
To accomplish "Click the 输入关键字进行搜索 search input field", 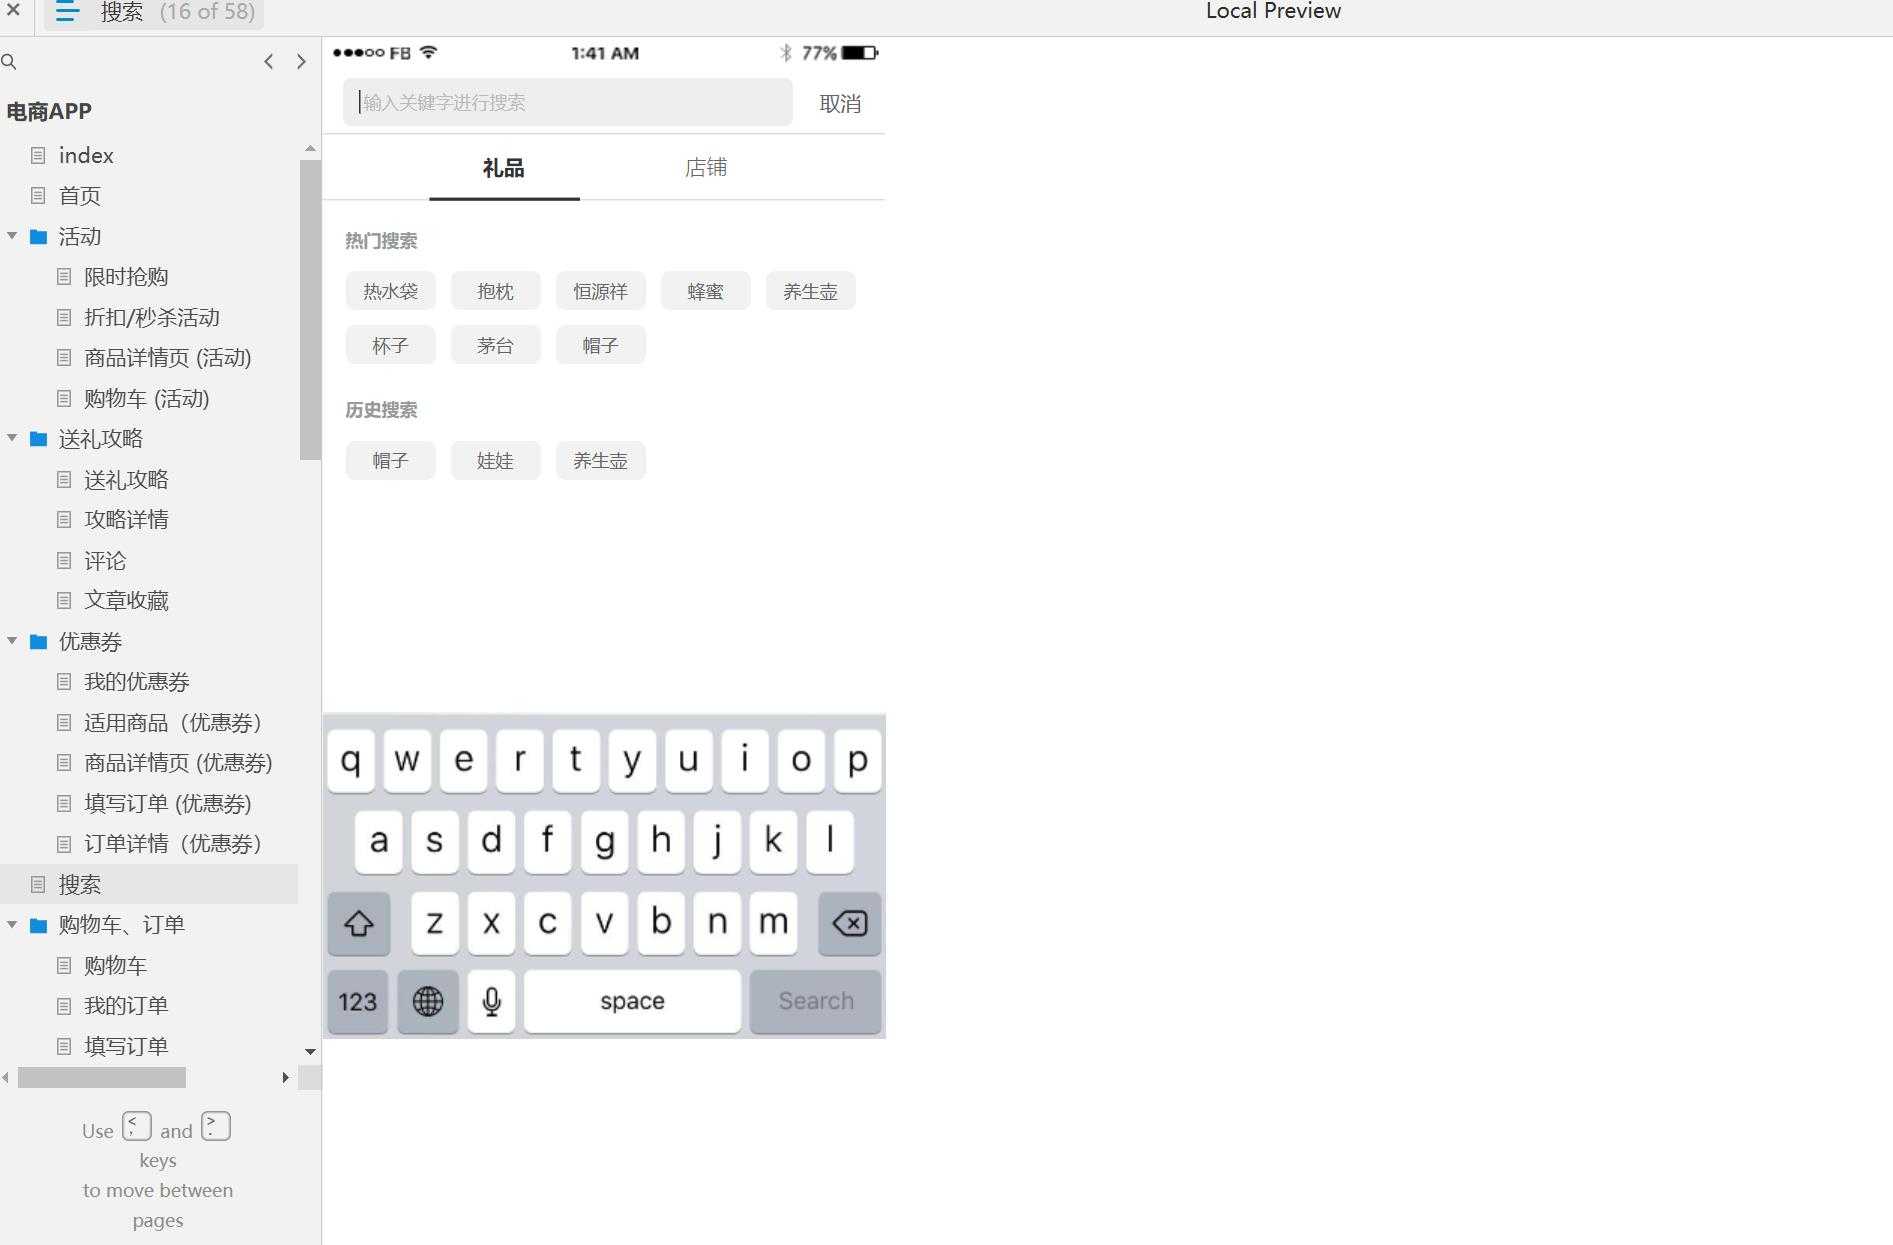I will pos(567,102).
